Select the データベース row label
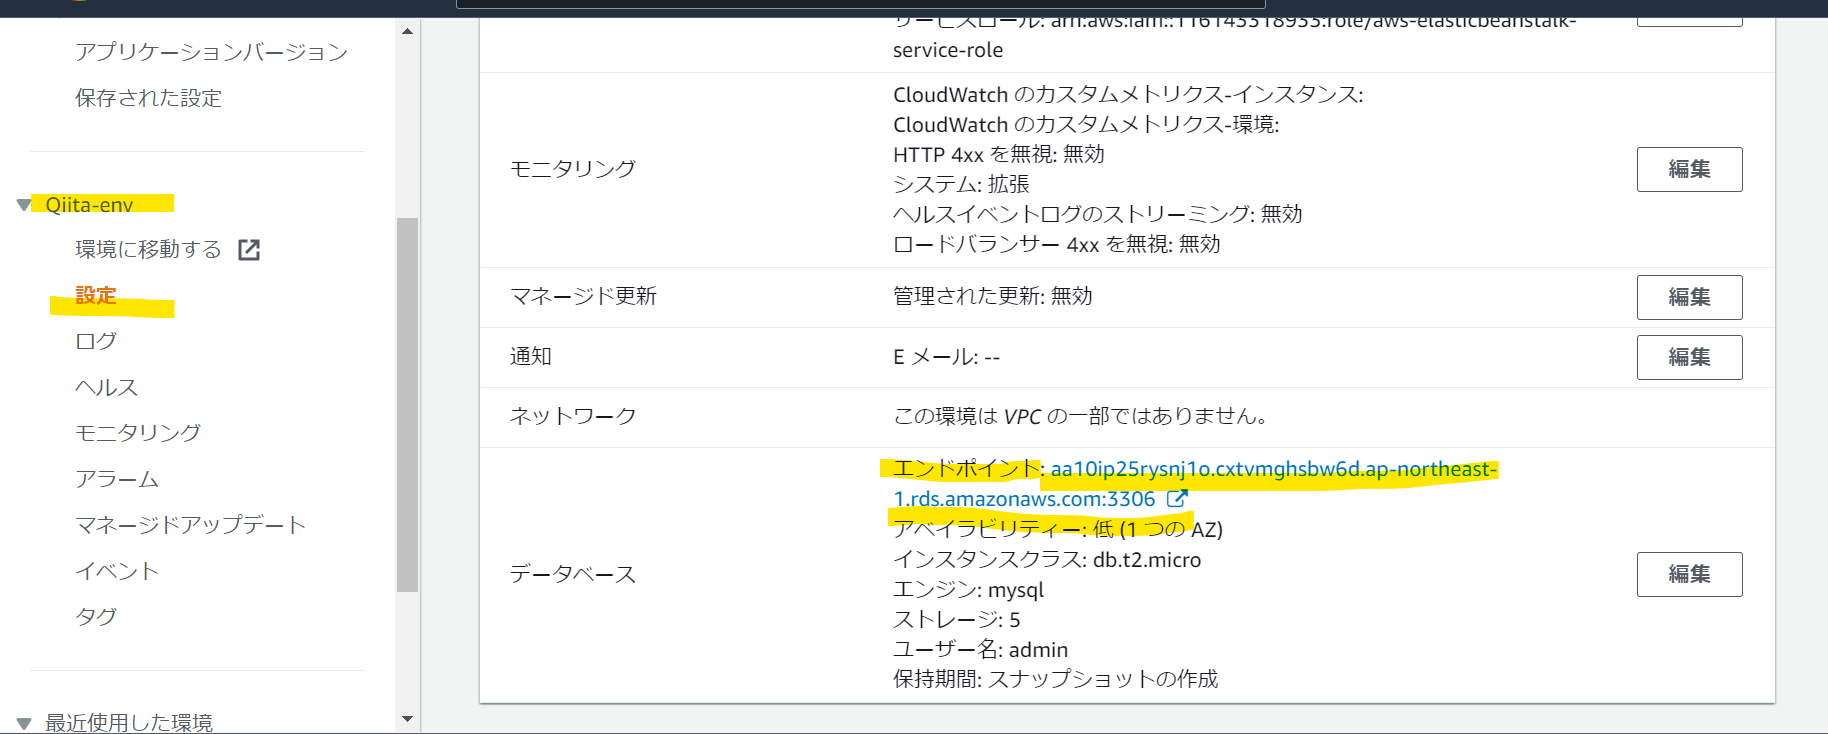 tap(573, 574)
